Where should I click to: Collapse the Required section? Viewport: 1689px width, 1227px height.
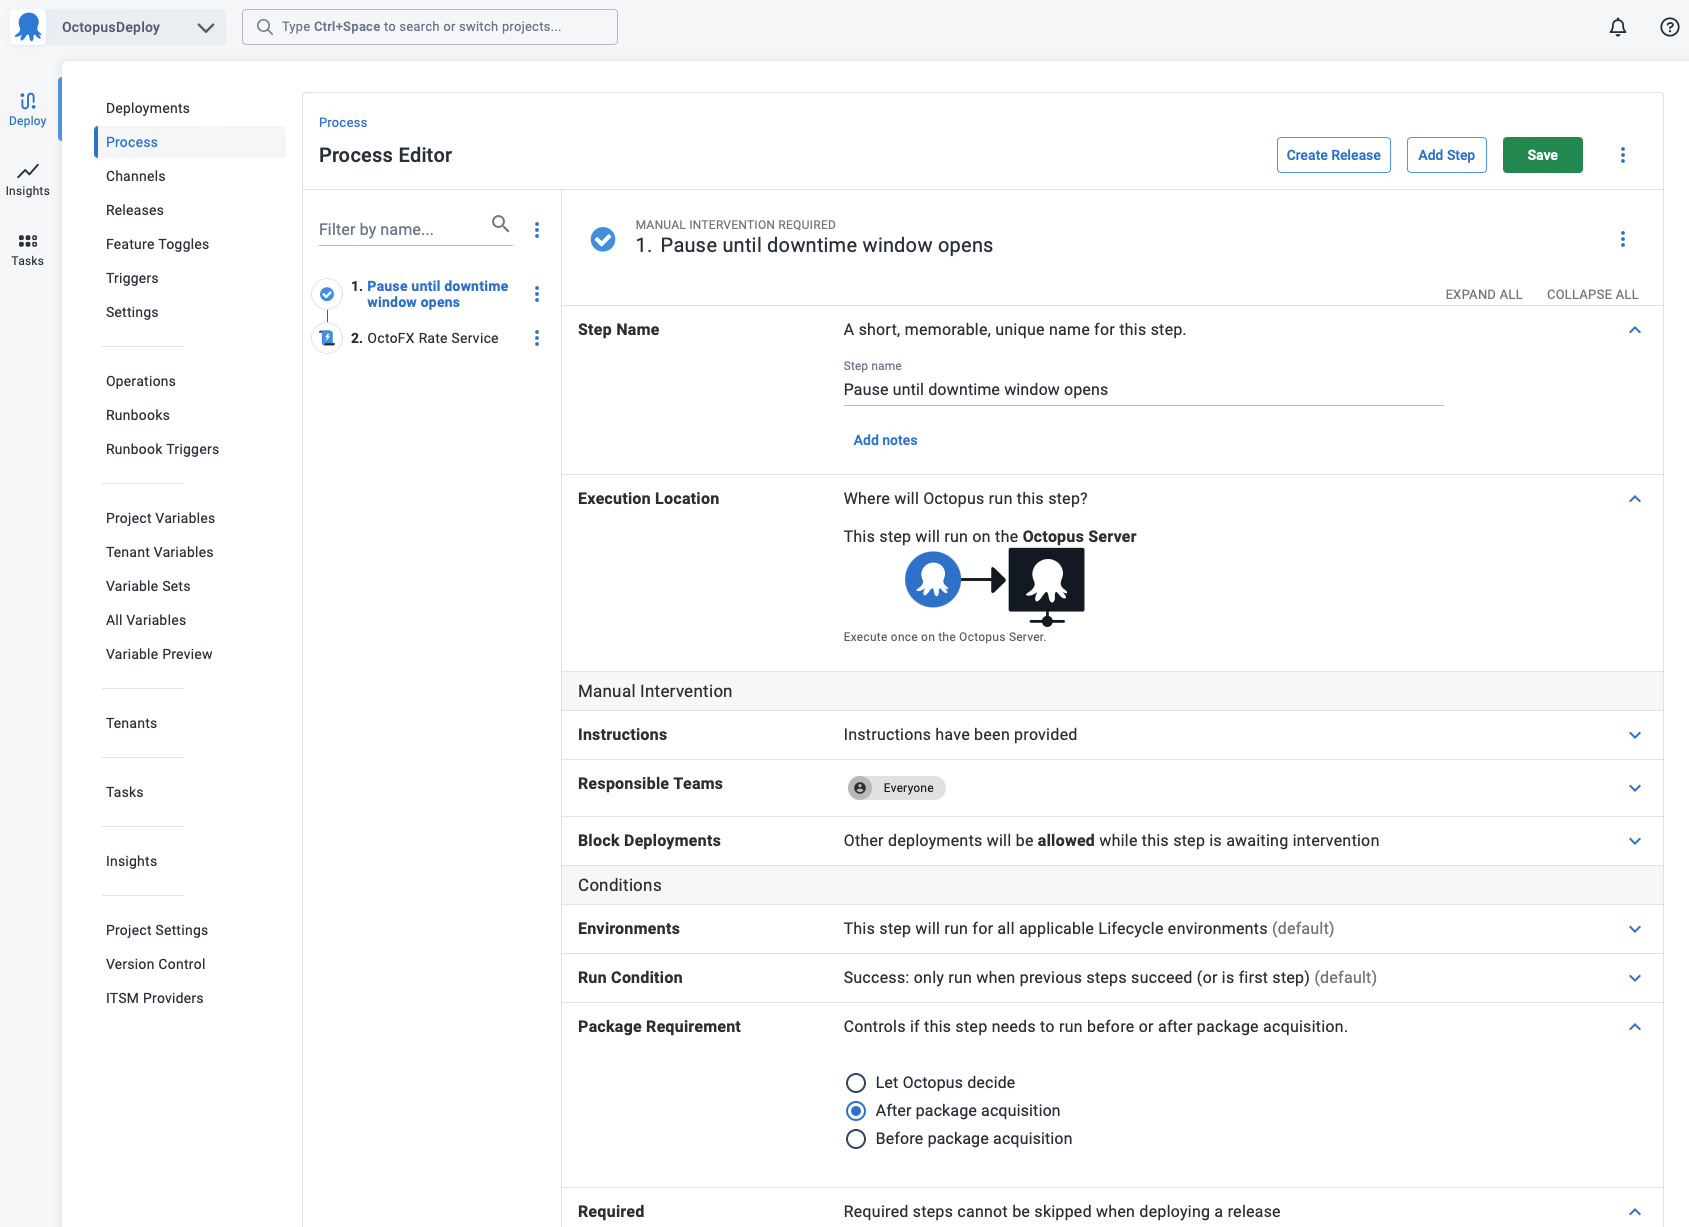click(x=1635, y=1212)
